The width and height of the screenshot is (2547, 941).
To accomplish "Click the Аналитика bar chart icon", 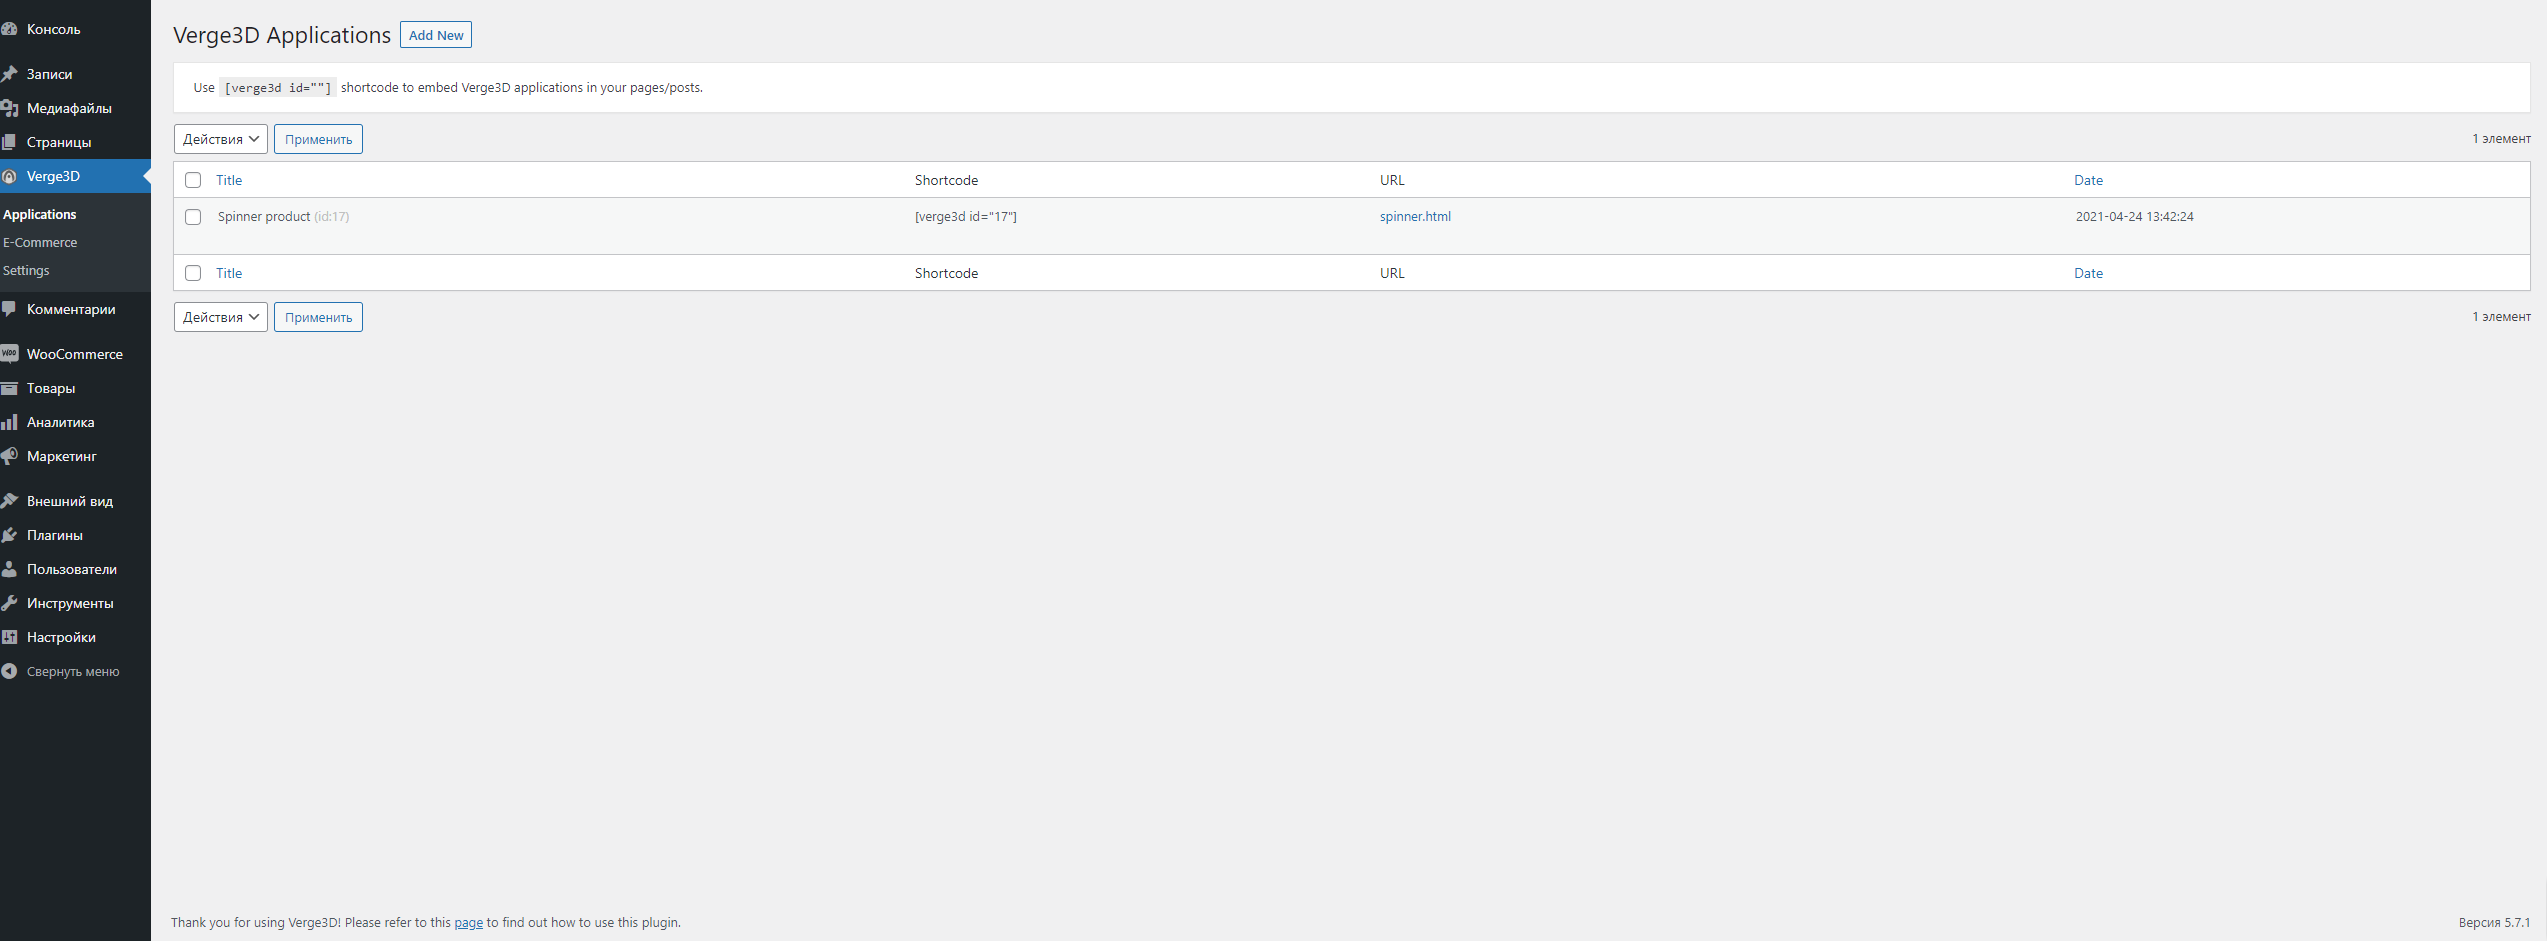I will (x=9, y=422).
